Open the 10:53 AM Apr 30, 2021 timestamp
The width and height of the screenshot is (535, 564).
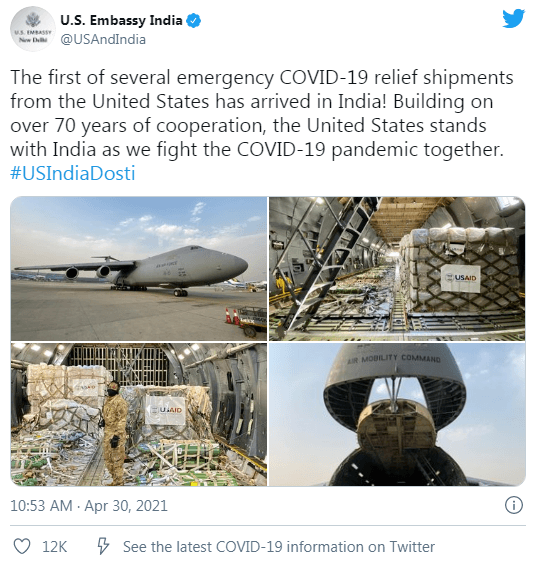(89, 505)
